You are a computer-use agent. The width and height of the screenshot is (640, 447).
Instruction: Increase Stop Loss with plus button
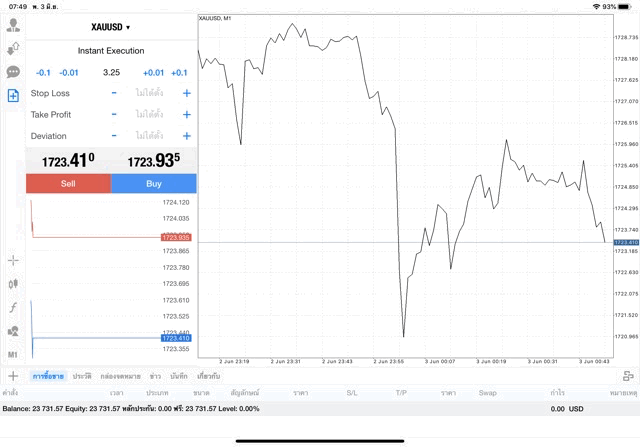186,93
